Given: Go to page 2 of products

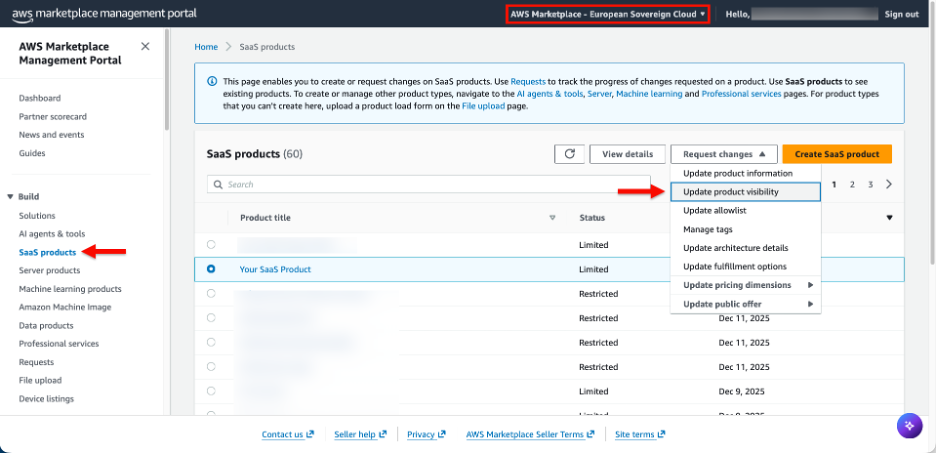Looking at the screenshot, I should [x=852, y=184].
